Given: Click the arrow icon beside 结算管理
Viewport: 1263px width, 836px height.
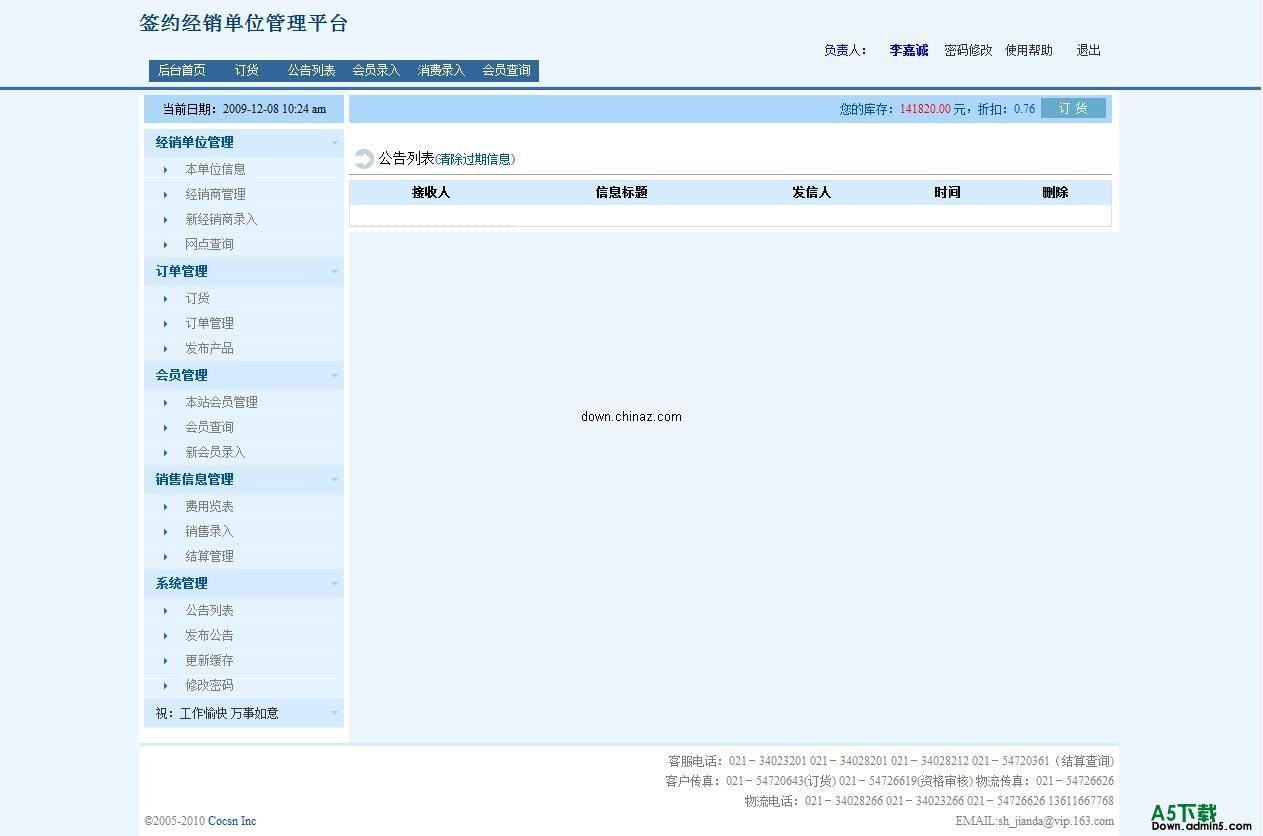Looking at the screenshot, I should coord(165,556).
